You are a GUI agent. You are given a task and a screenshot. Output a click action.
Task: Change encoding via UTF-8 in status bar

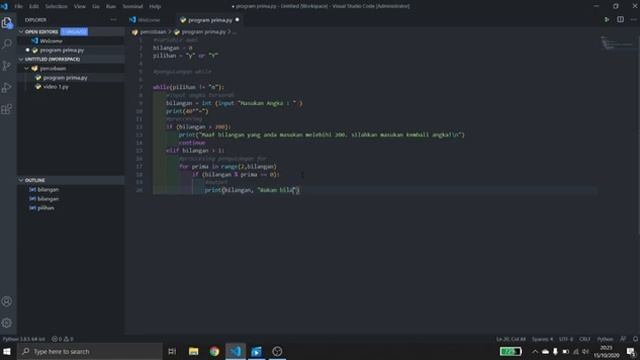point(566,339)
